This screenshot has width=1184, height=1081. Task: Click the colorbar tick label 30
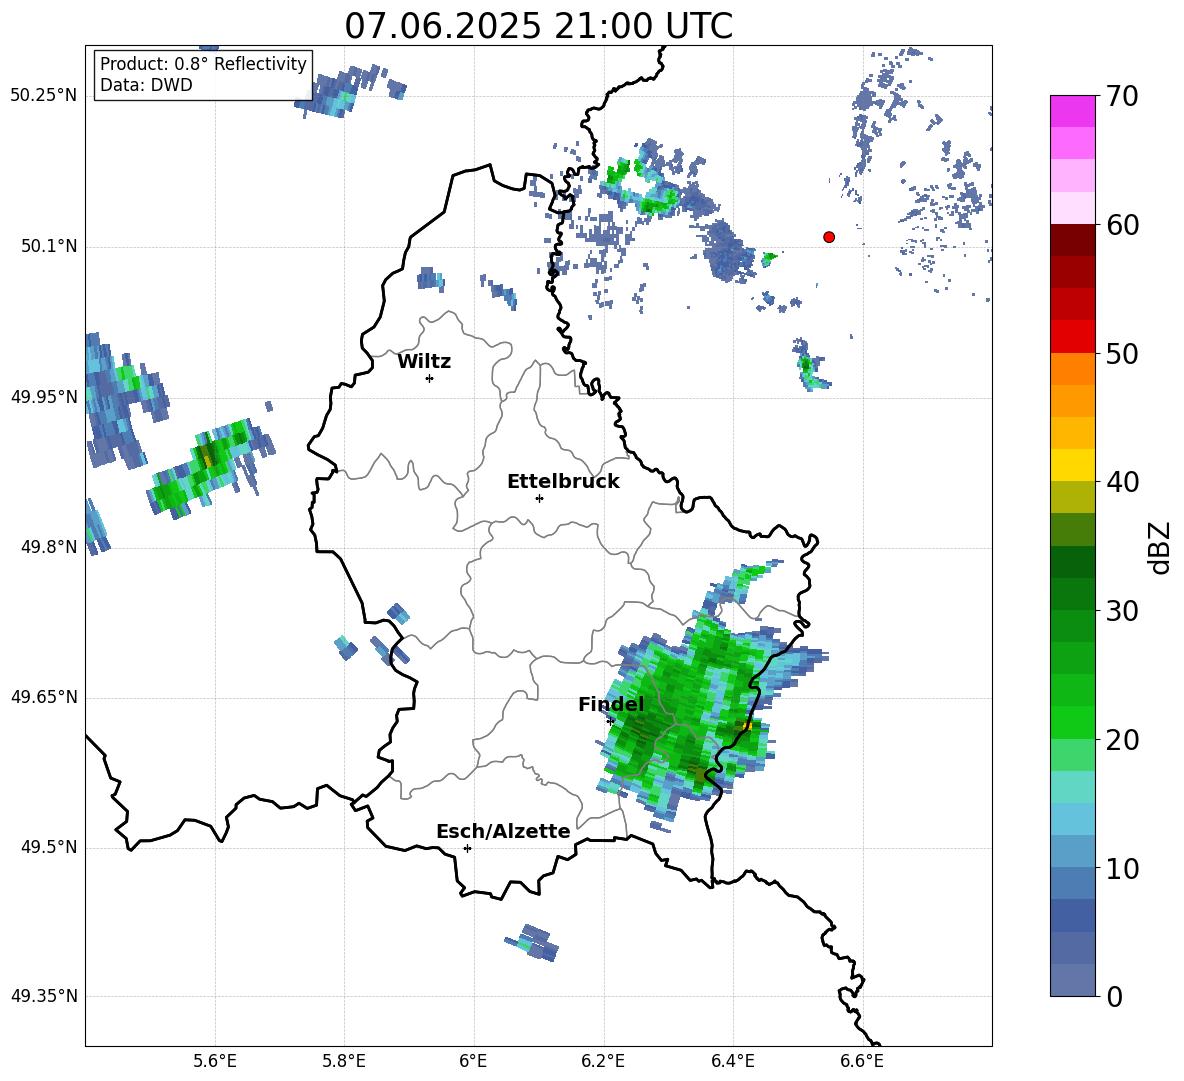point(1122,611)
